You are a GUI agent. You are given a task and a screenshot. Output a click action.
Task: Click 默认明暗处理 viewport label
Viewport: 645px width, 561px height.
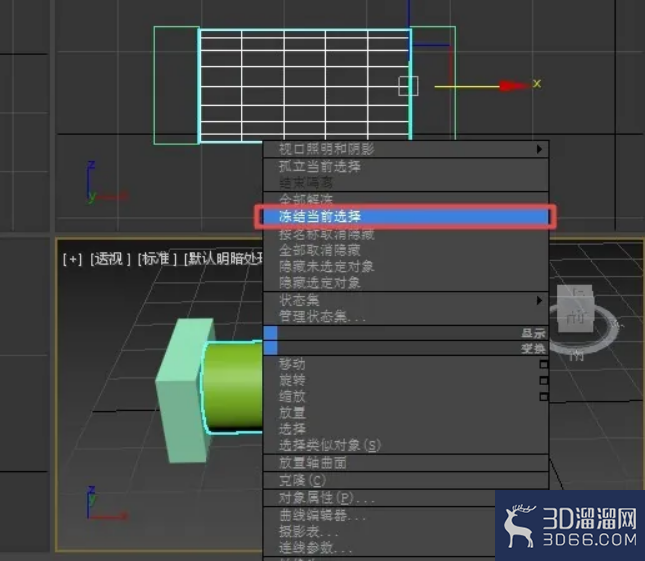point(224,259)
